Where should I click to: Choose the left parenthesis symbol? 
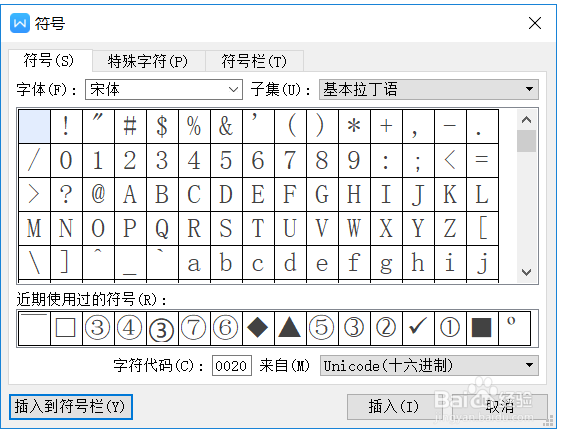[290, 126]
